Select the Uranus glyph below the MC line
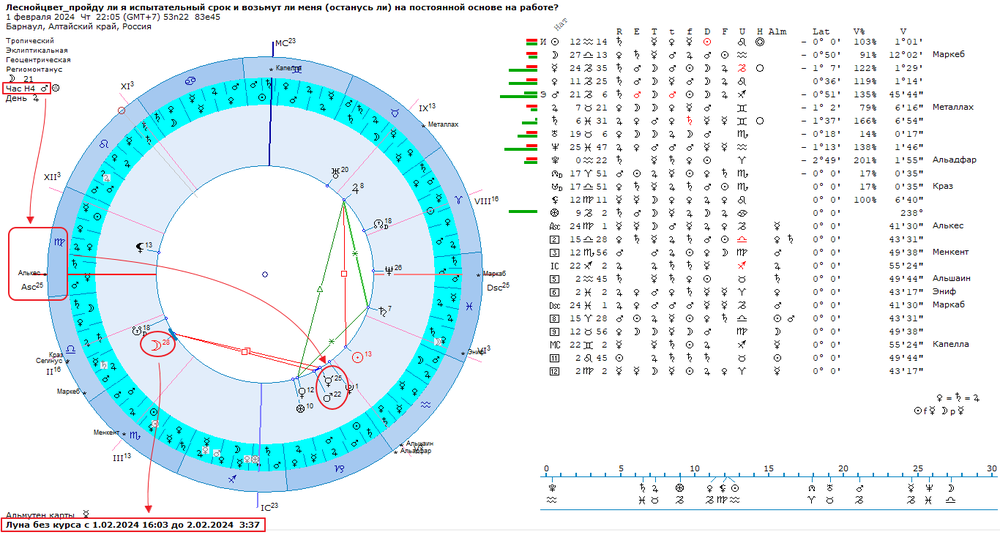 335,172
